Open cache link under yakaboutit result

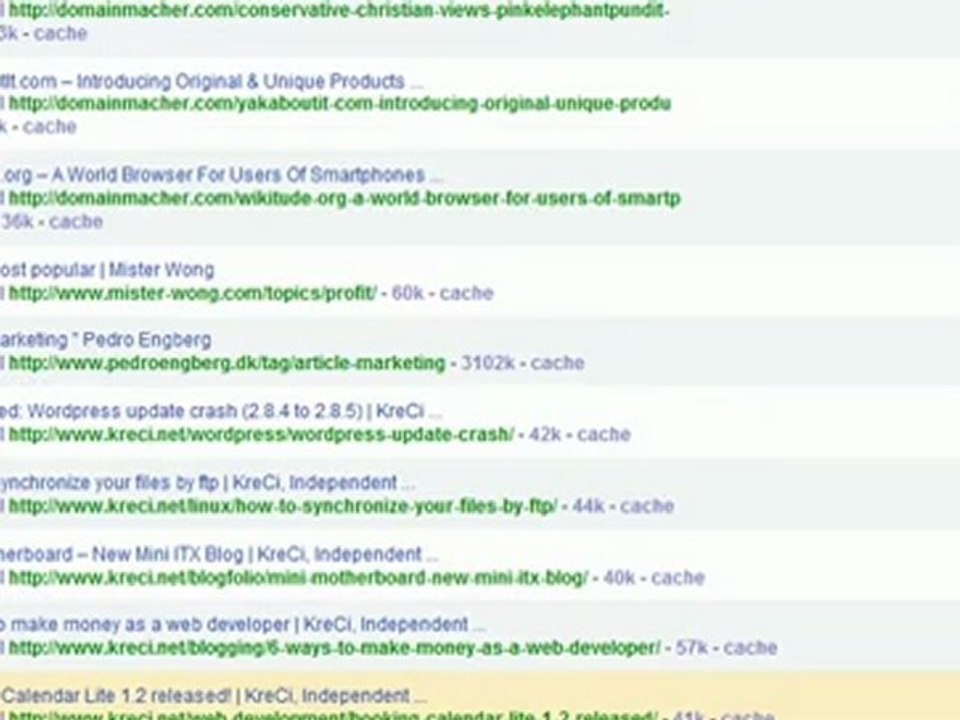tap(50, 127)
